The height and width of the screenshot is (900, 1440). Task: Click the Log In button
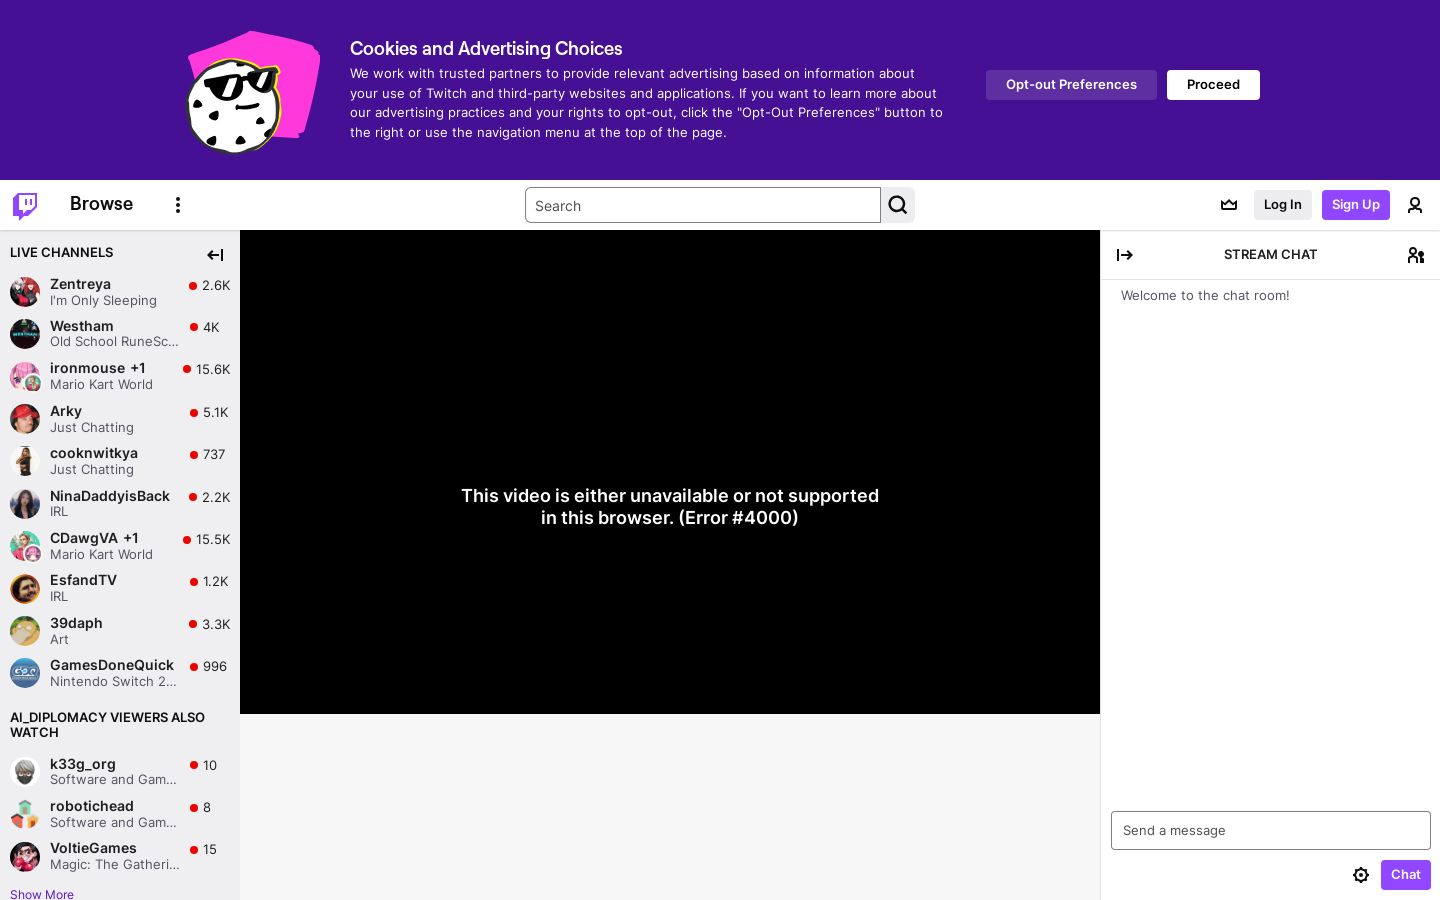(x=1282, y=205)
